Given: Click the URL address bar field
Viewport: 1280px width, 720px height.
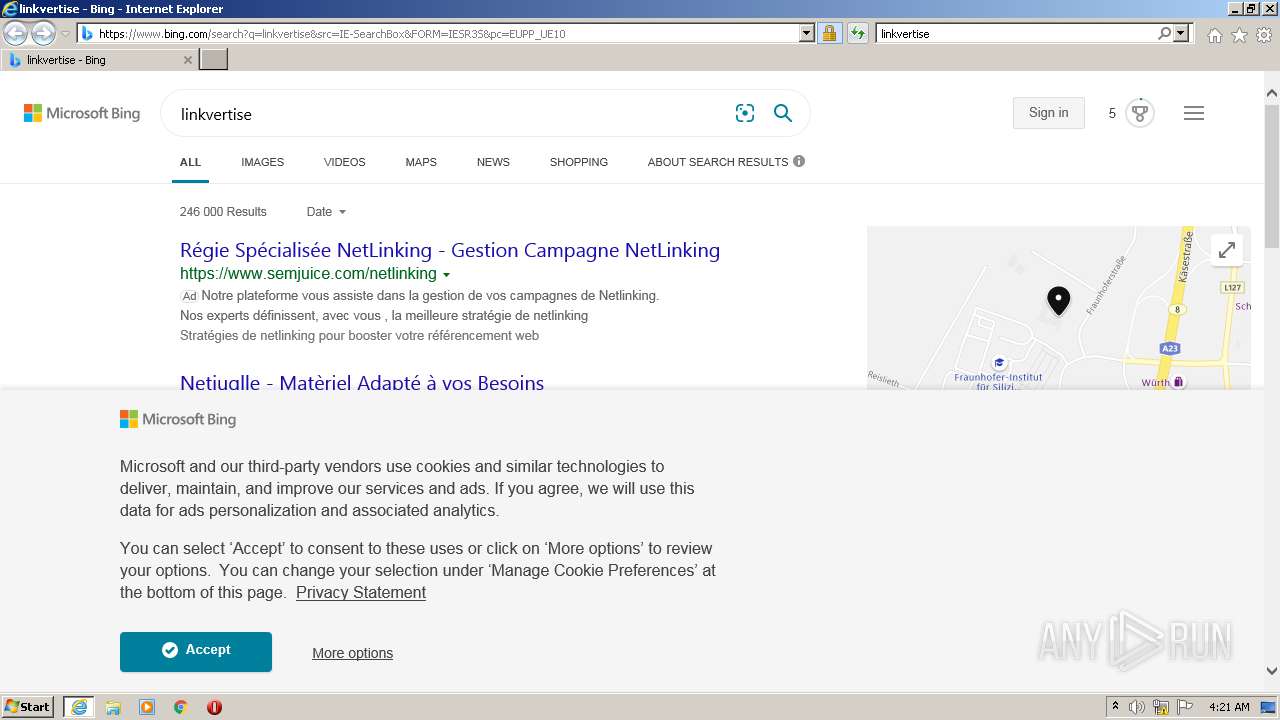Looking at the screenshot, I should [x=438, y=33].
